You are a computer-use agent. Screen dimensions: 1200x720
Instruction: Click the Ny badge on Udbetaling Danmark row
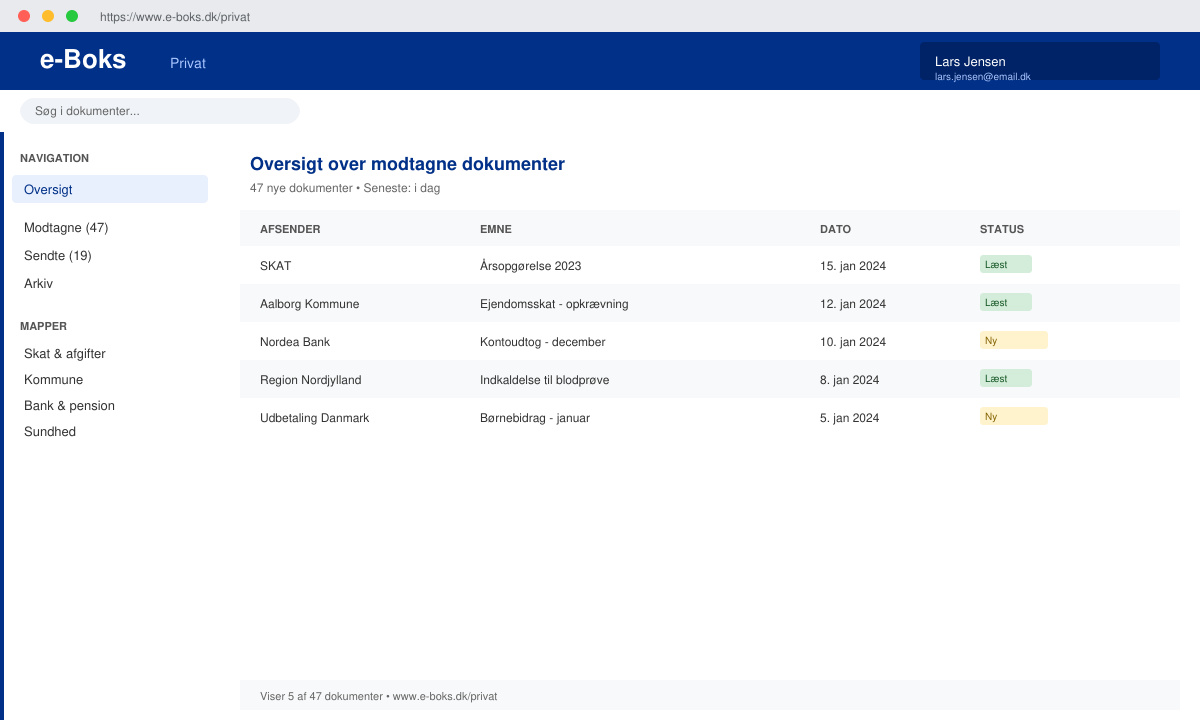(x=1014, y=416)
